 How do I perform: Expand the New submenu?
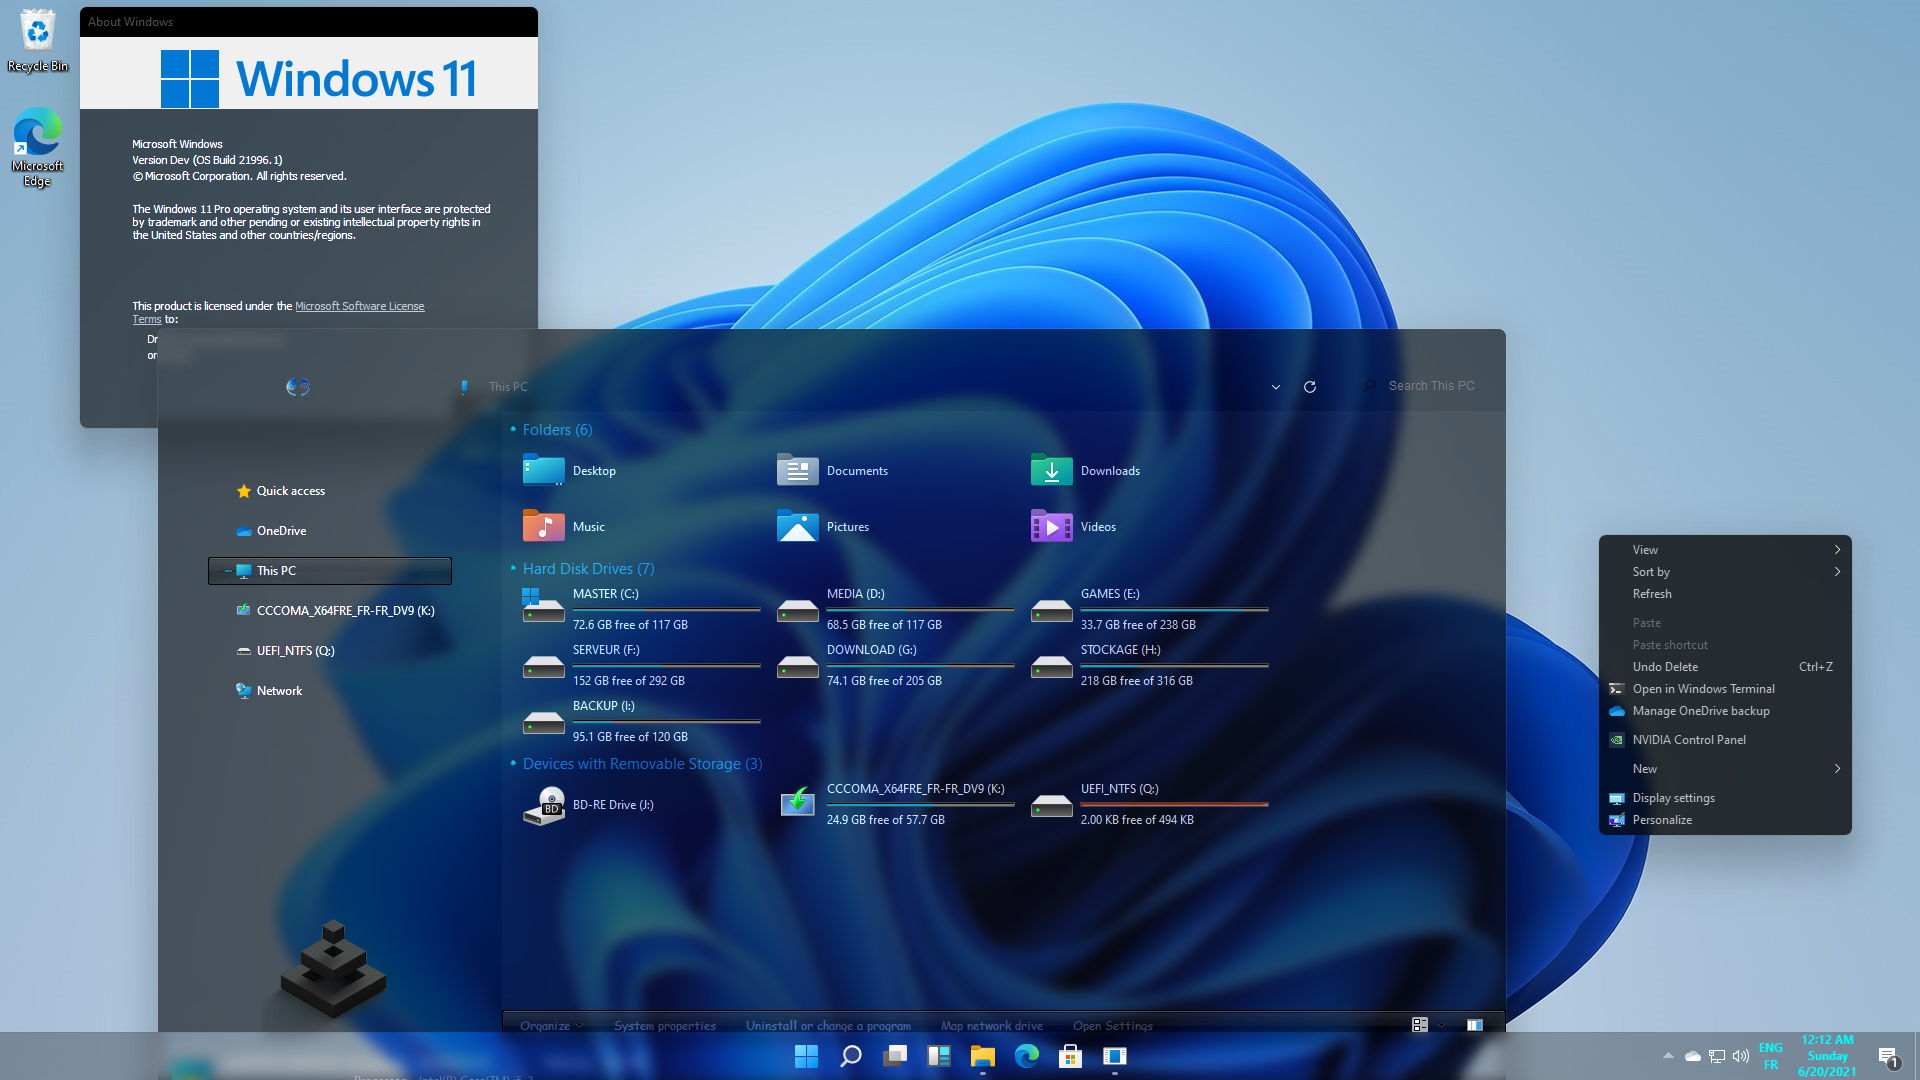click(1725, 769)
